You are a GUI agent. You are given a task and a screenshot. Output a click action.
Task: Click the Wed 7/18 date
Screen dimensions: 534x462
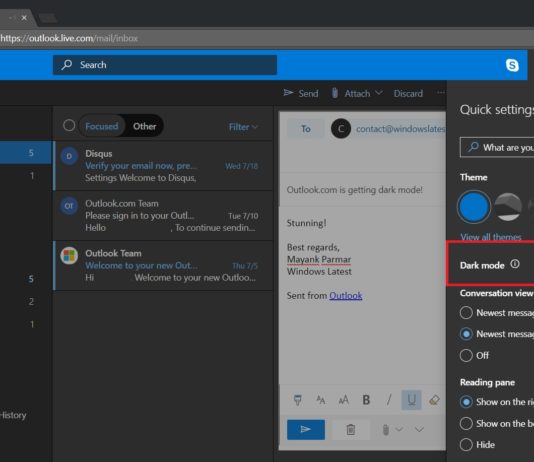(x=241, y=166)
